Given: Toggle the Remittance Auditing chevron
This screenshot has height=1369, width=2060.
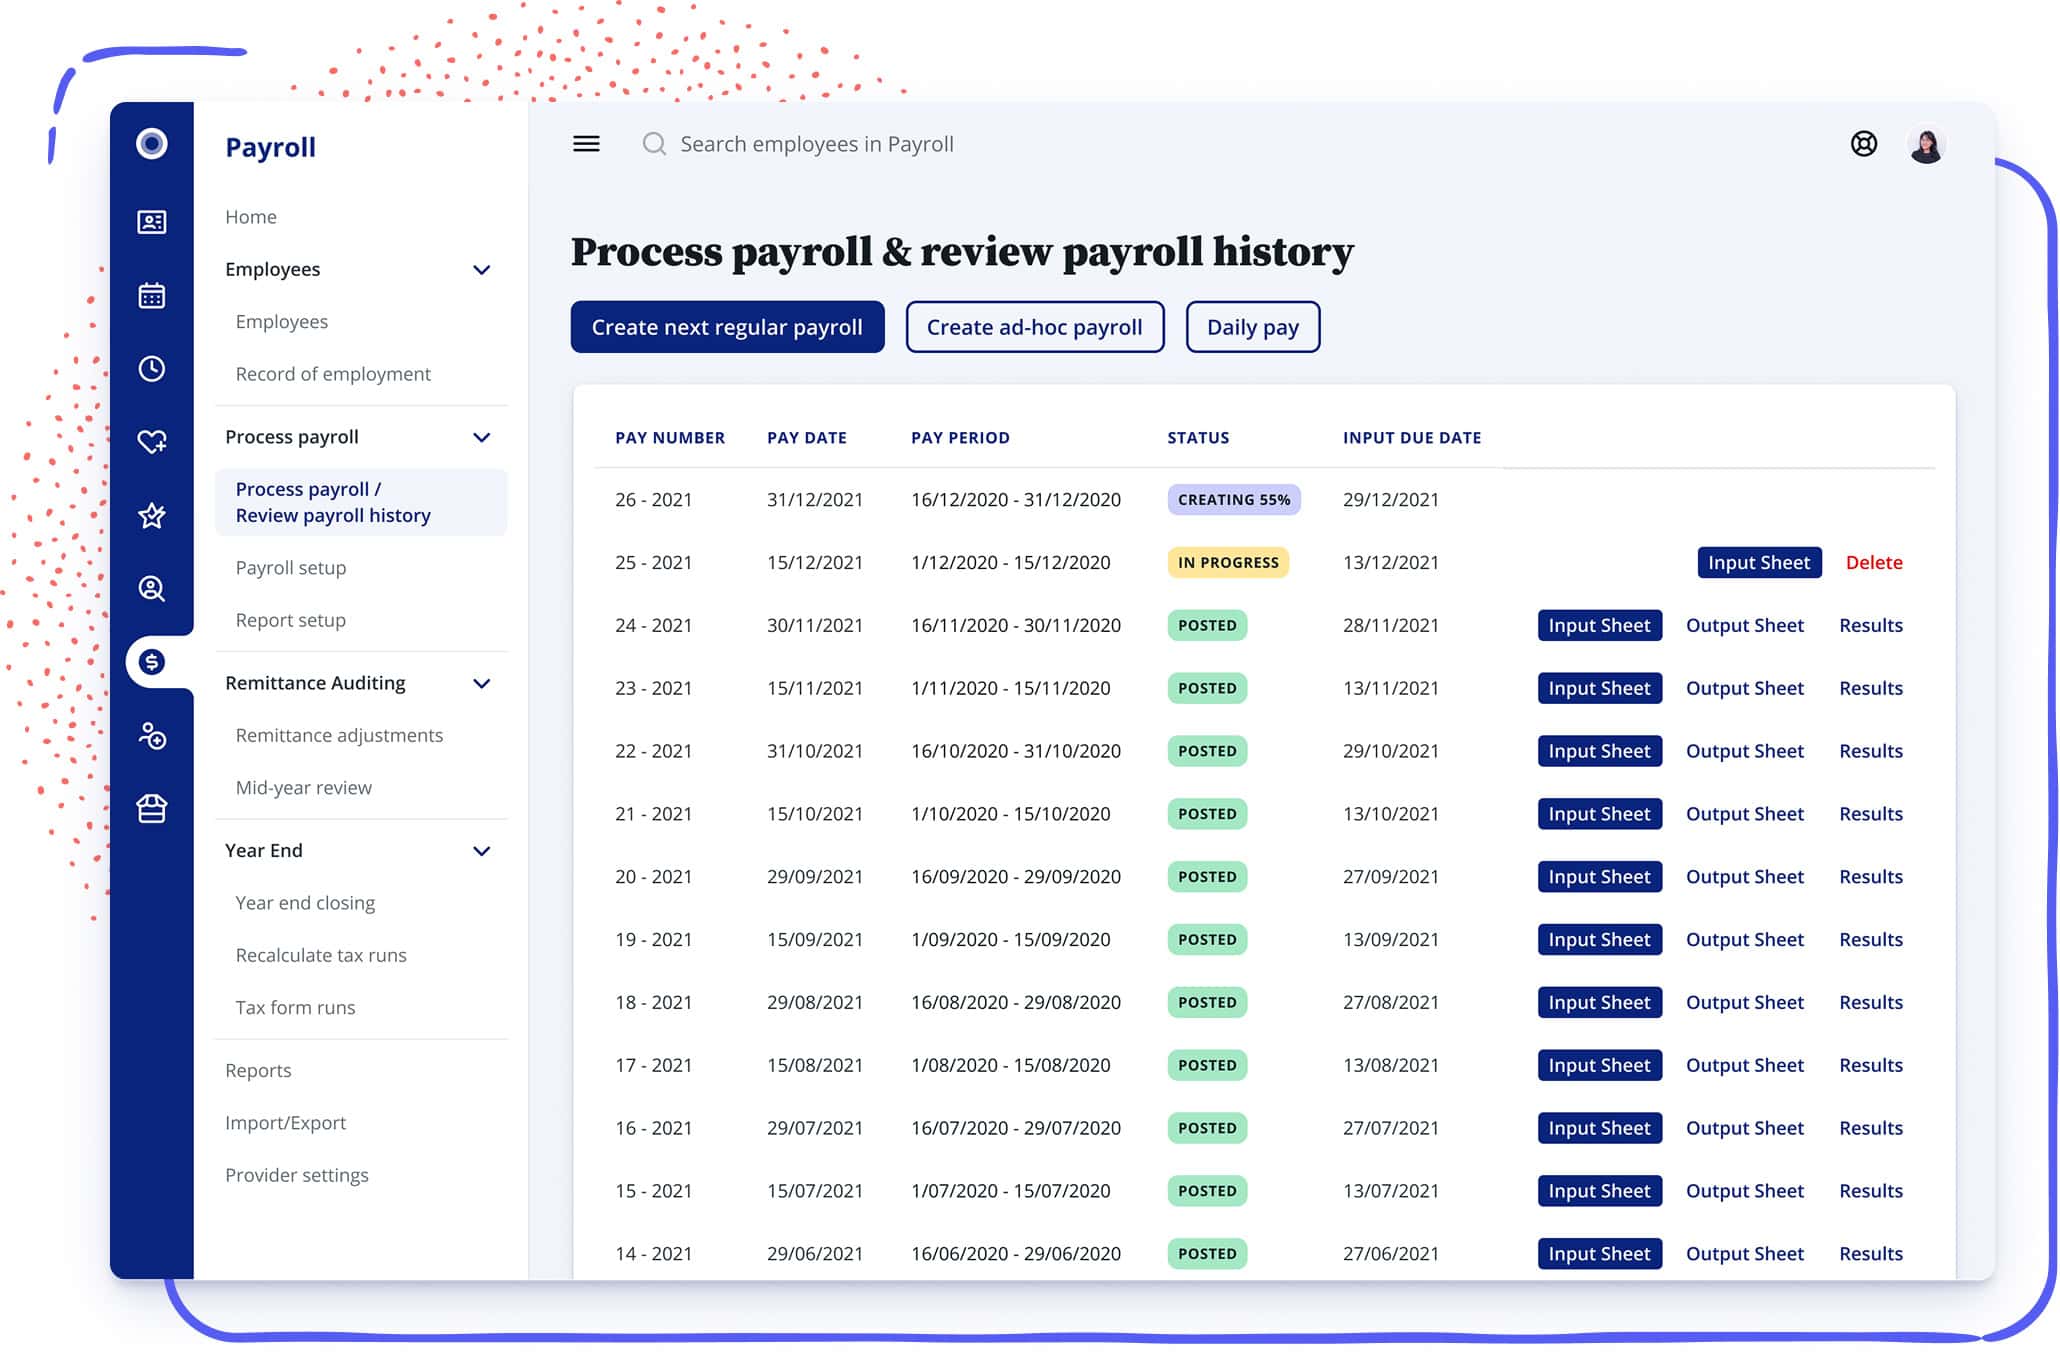Looking at the screenshot, I should tap(481, 683).
